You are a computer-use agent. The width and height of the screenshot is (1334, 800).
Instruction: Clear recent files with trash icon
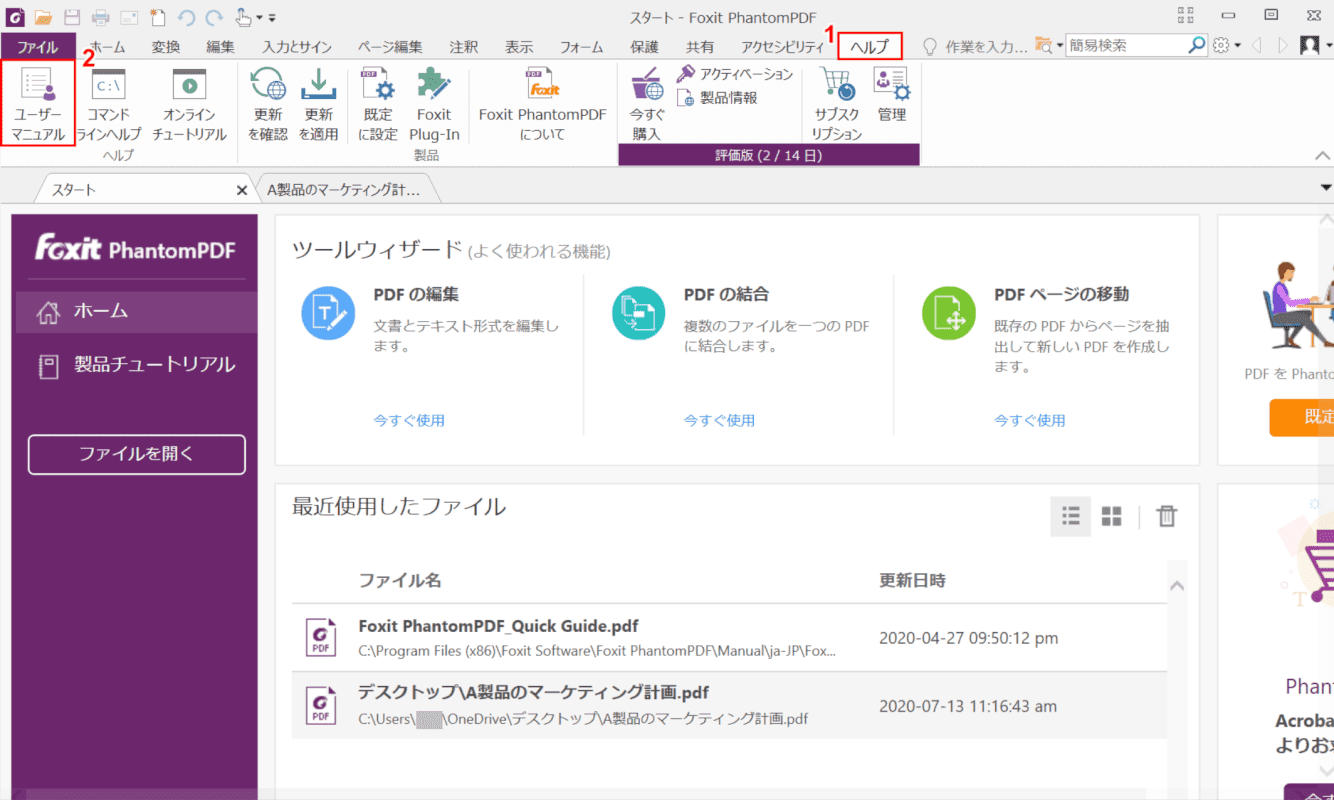pyautogui.click(x=1166, y=516)
